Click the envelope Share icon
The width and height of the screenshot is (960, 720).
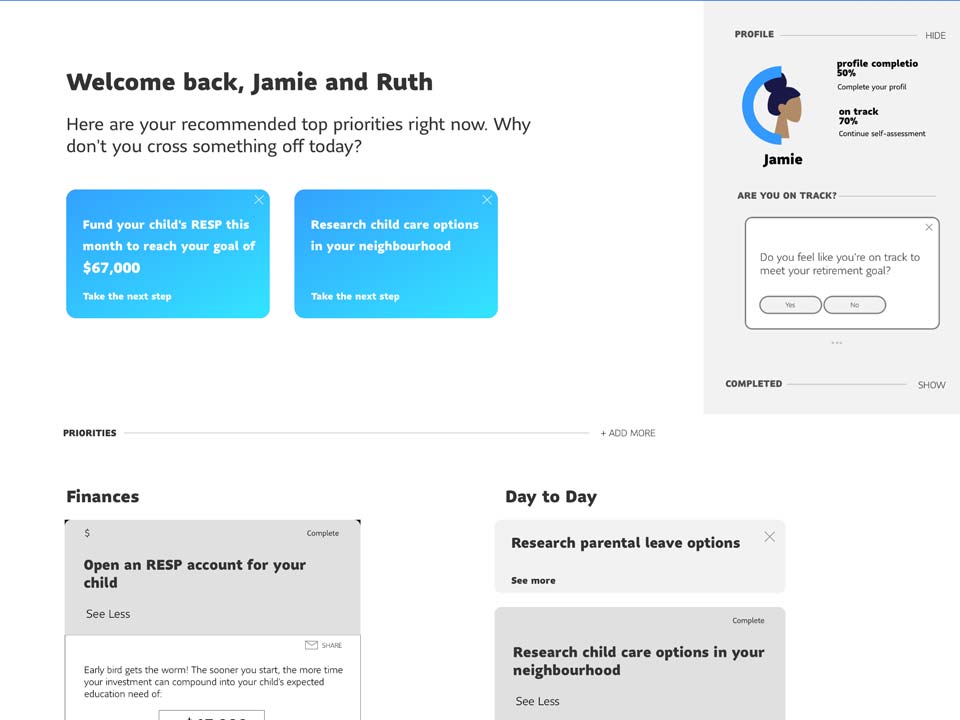pos(311,645)
